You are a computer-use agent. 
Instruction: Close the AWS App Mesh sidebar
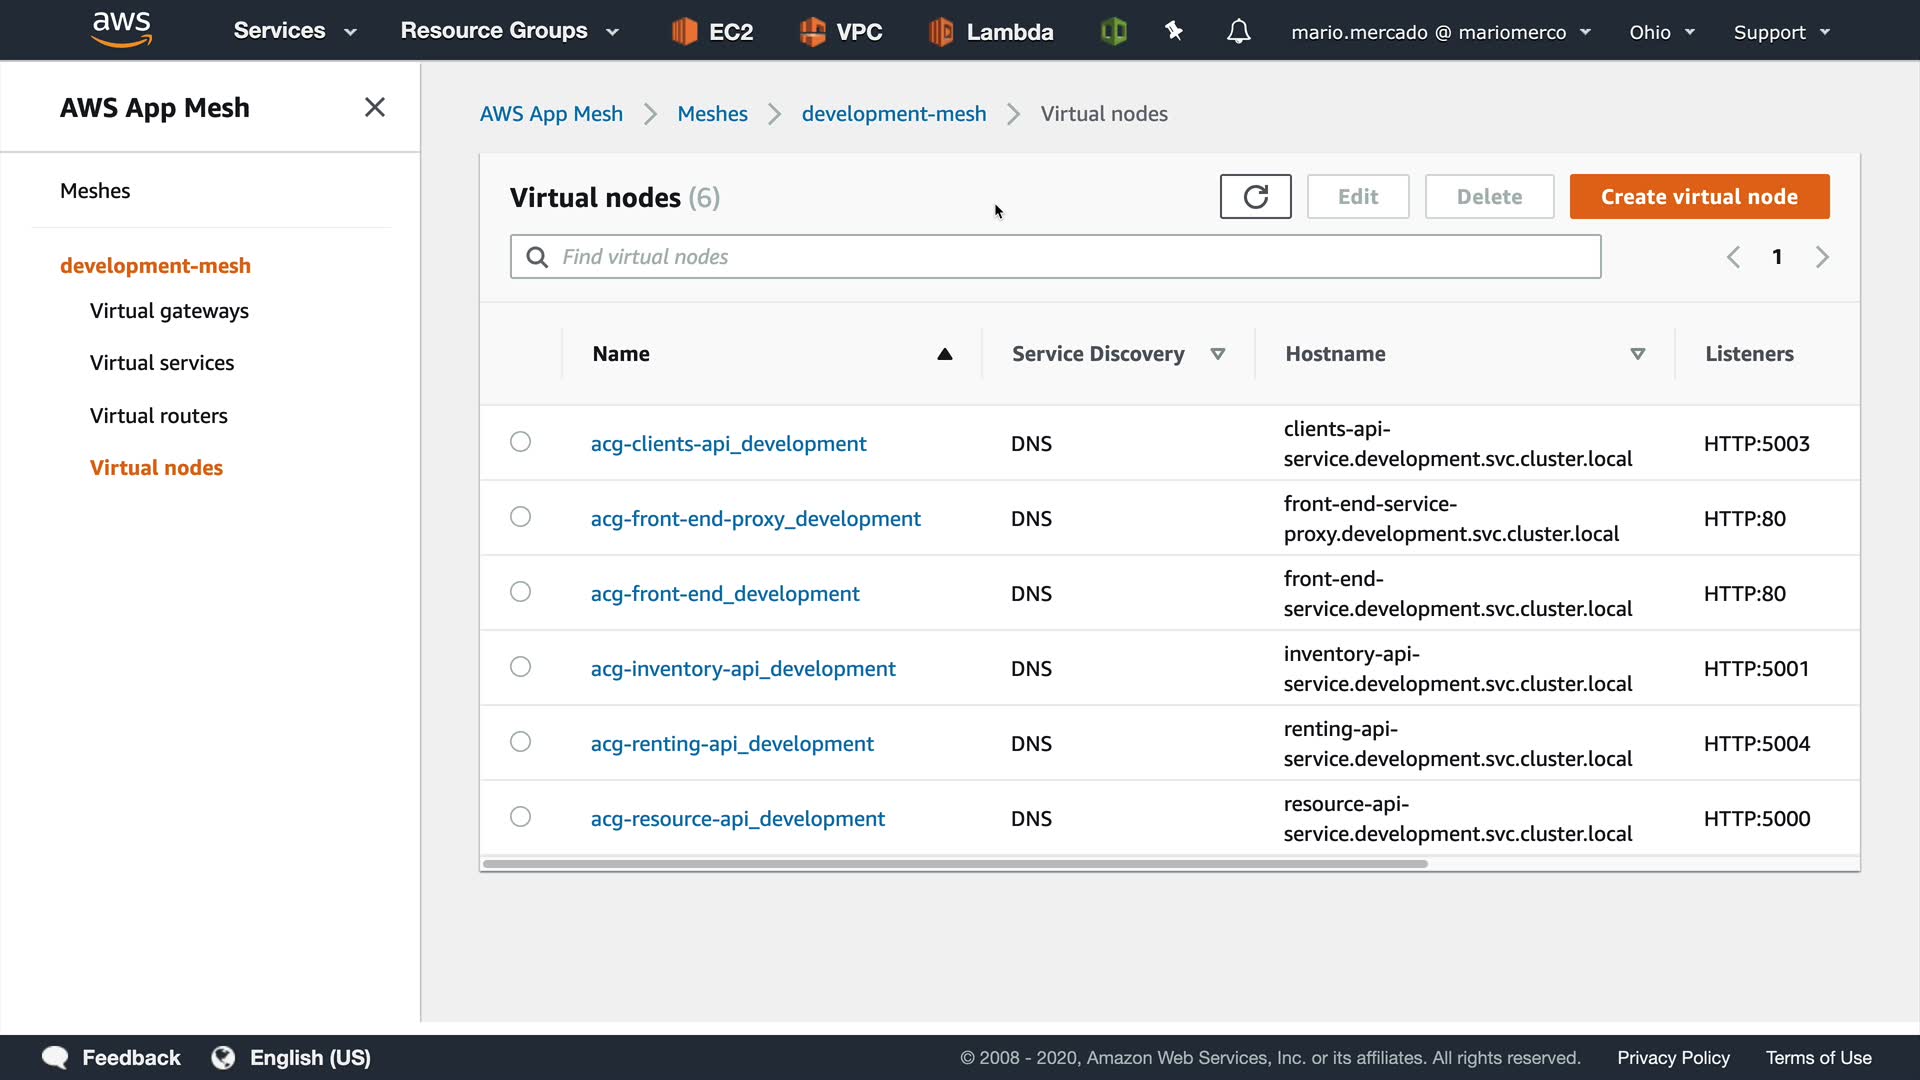375,107
